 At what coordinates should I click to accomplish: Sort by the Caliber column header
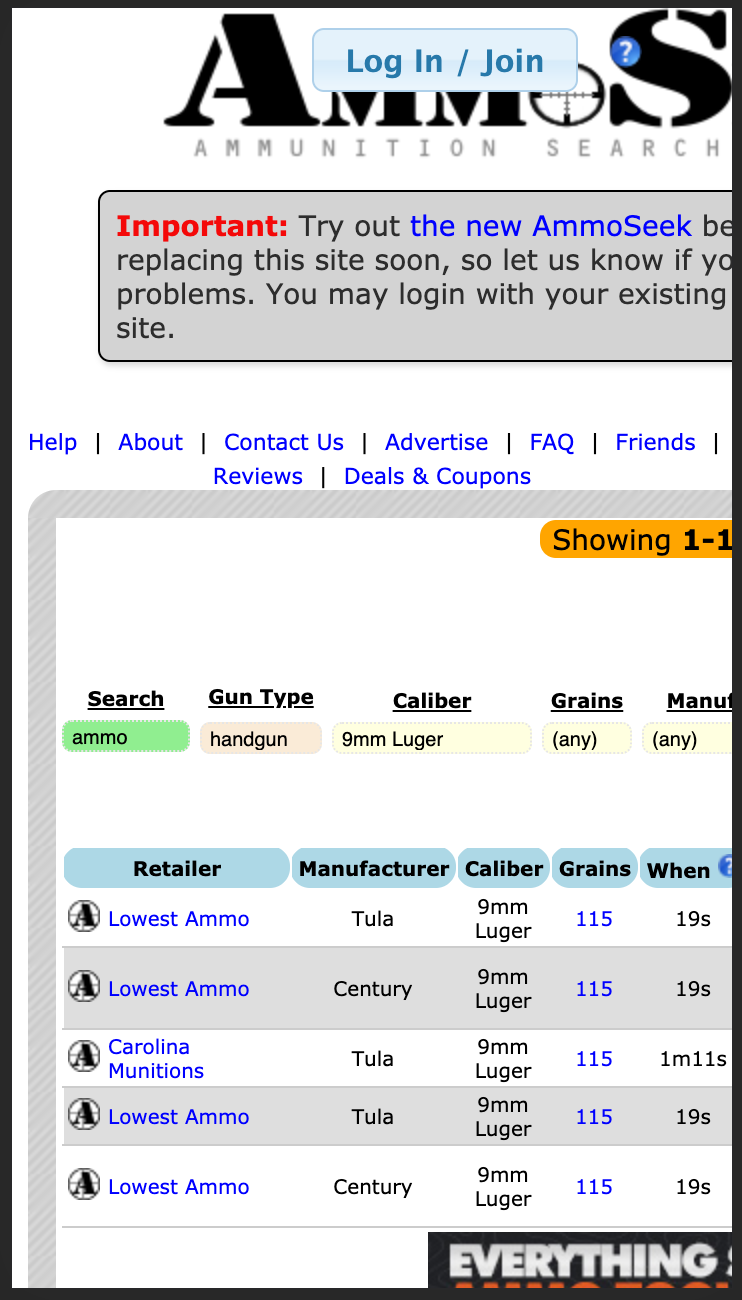pyautogui.click(x=504, y=868)
